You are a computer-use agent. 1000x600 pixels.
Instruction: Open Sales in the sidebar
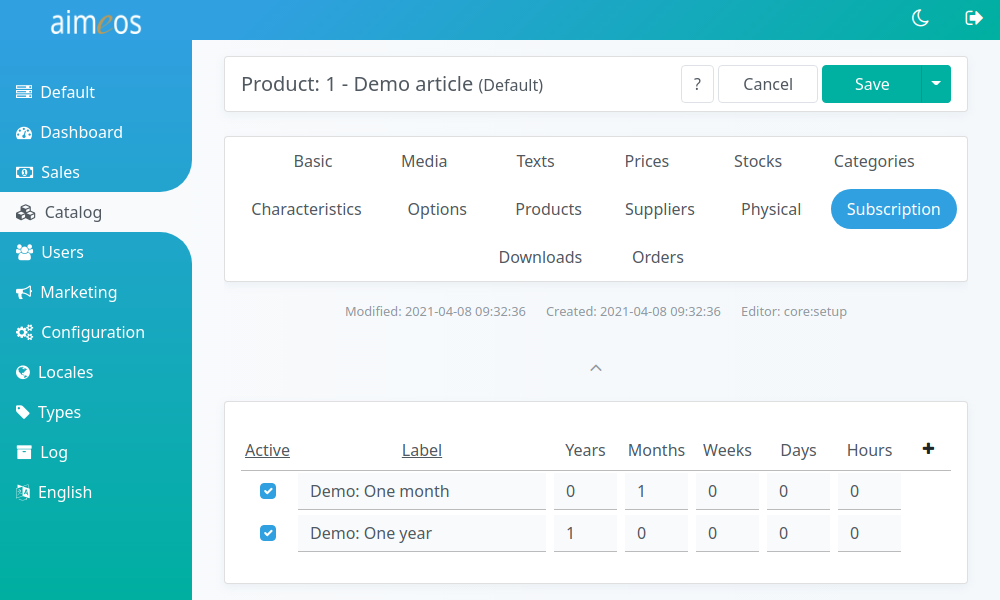click(x=61, y=172)
